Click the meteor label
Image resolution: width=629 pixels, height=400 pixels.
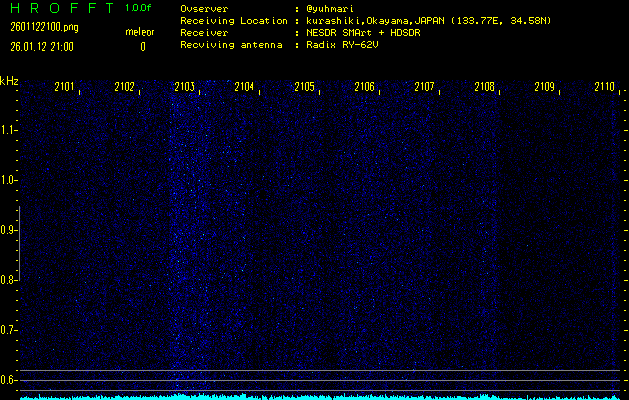(140, 32)
